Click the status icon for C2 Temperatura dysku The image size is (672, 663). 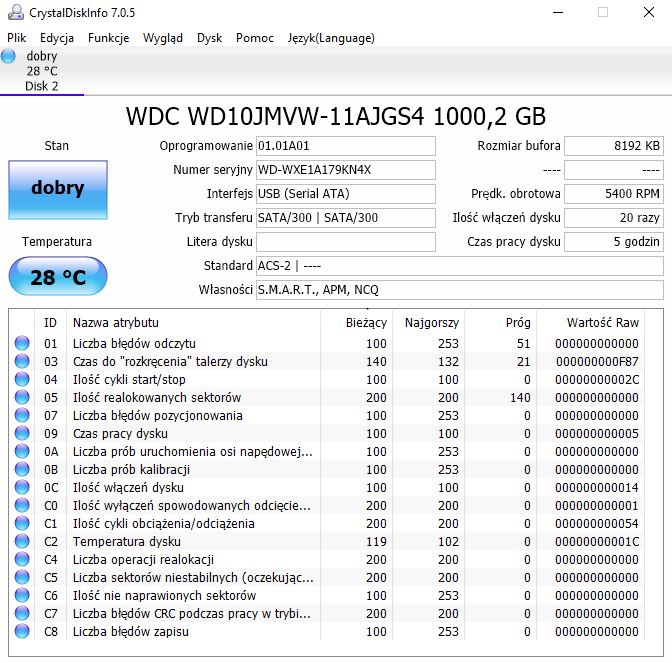(x=22, y=541)
